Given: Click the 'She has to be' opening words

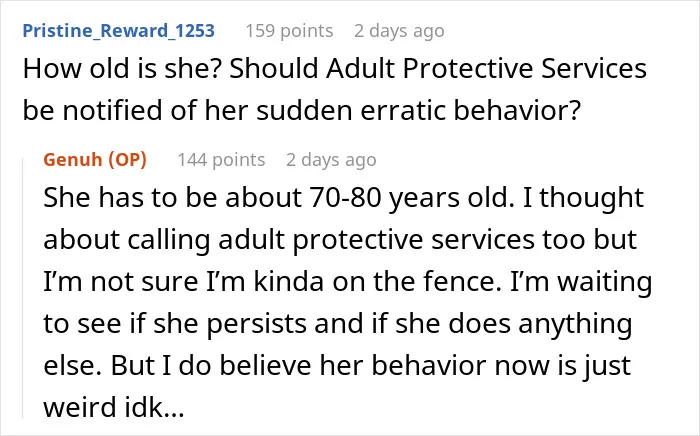Looking at the screenshot, I should [x=130, y=197].
